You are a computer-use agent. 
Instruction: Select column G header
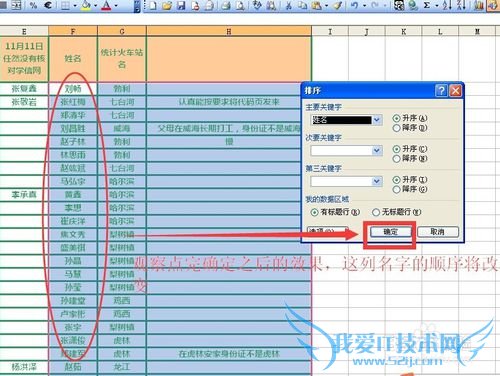coord(122,32)
